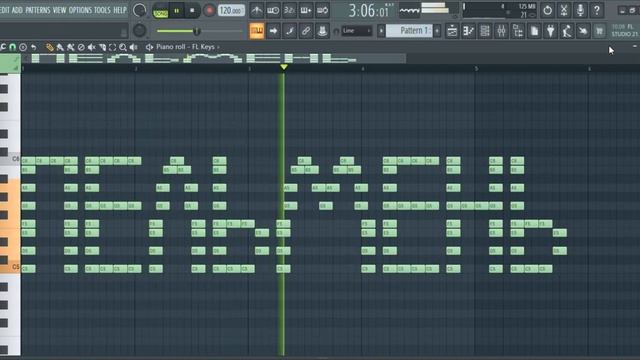Select the Select (dashed rectangle) tool
Screen dimensions: 640x360
tap(112, 47)
